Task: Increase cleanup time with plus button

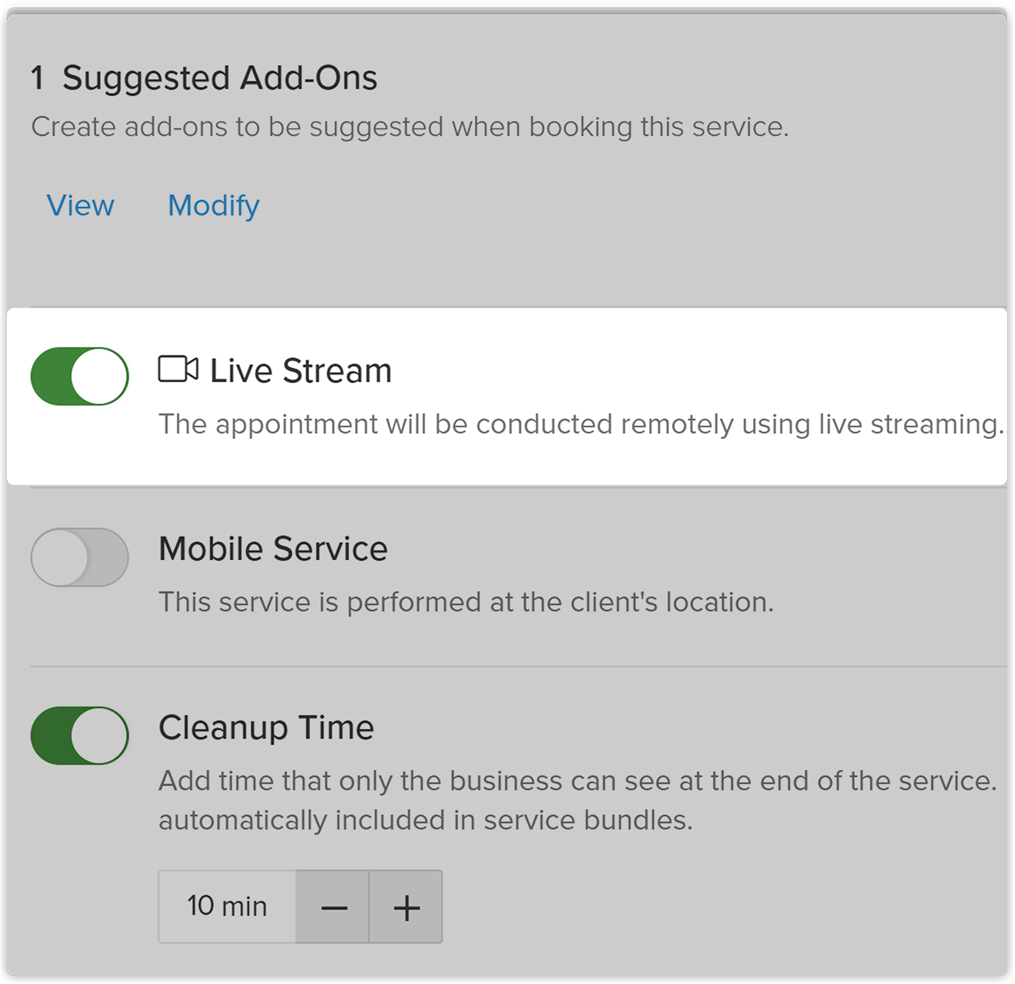Action: click(407, 906)
